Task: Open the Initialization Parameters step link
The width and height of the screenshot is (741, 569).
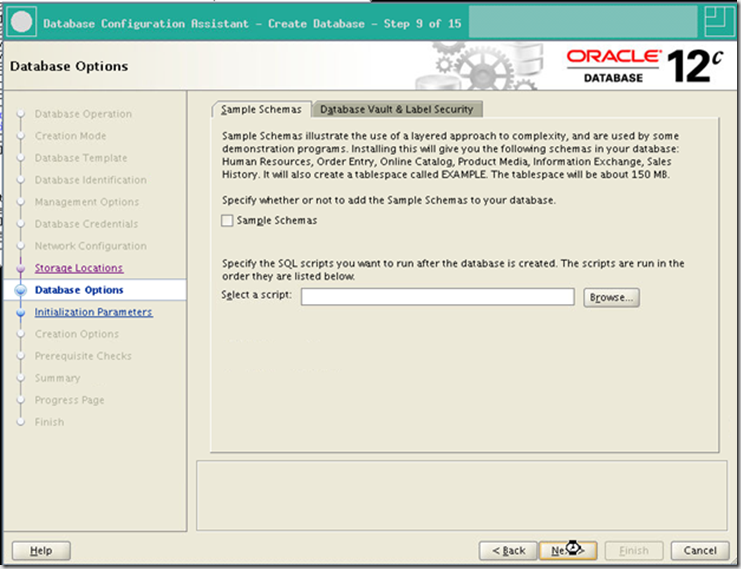Action: coord(94,312)
